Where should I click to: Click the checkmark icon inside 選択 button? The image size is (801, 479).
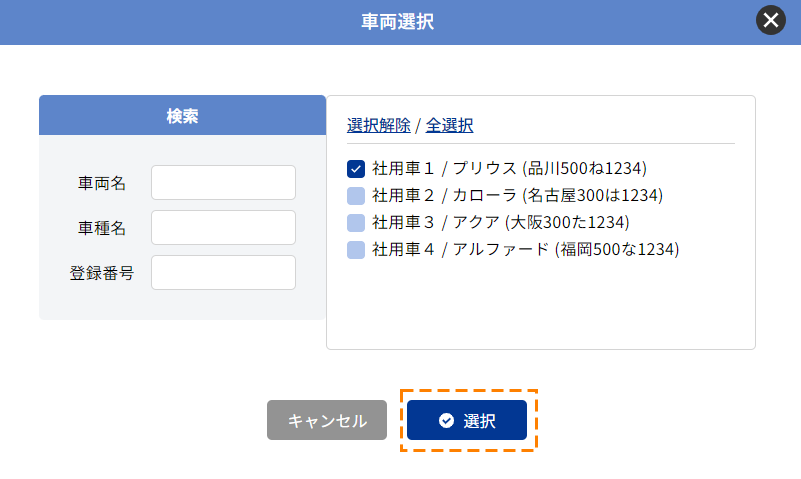[446, 420]
